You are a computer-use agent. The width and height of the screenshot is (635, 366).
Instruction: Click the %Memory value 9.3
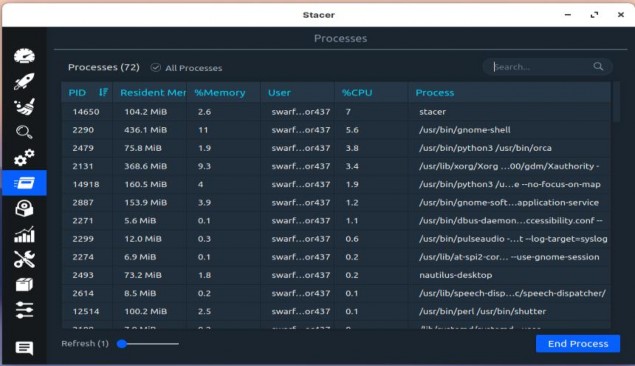point(204,166)
